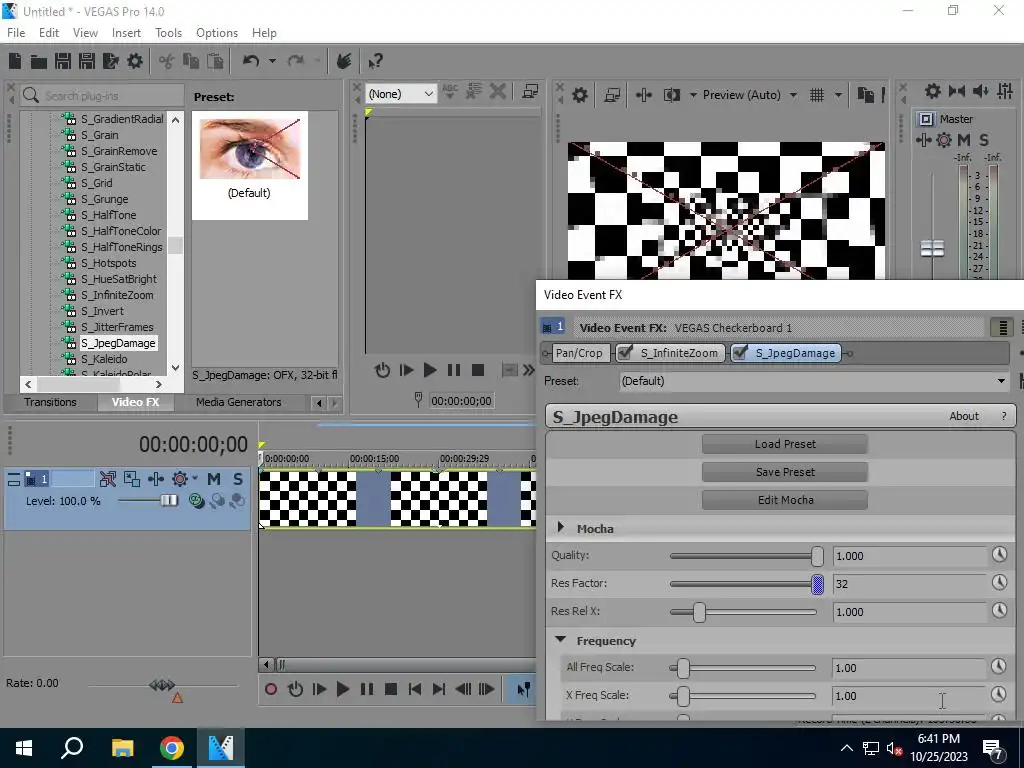This screenshot has height=768, width=1024.
Task: Pause playback in the trimmer window
Action: coord(454,370)
